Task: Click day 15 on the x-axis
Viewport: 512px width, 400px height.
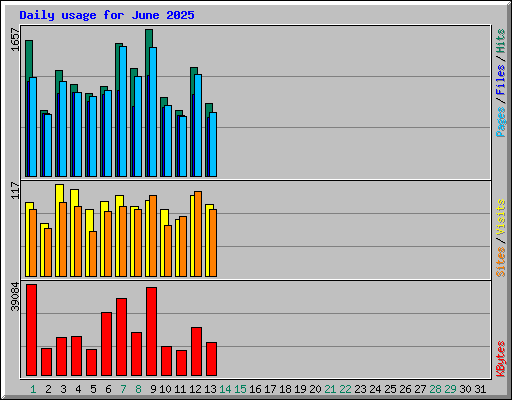Action: tap(240, 389)
